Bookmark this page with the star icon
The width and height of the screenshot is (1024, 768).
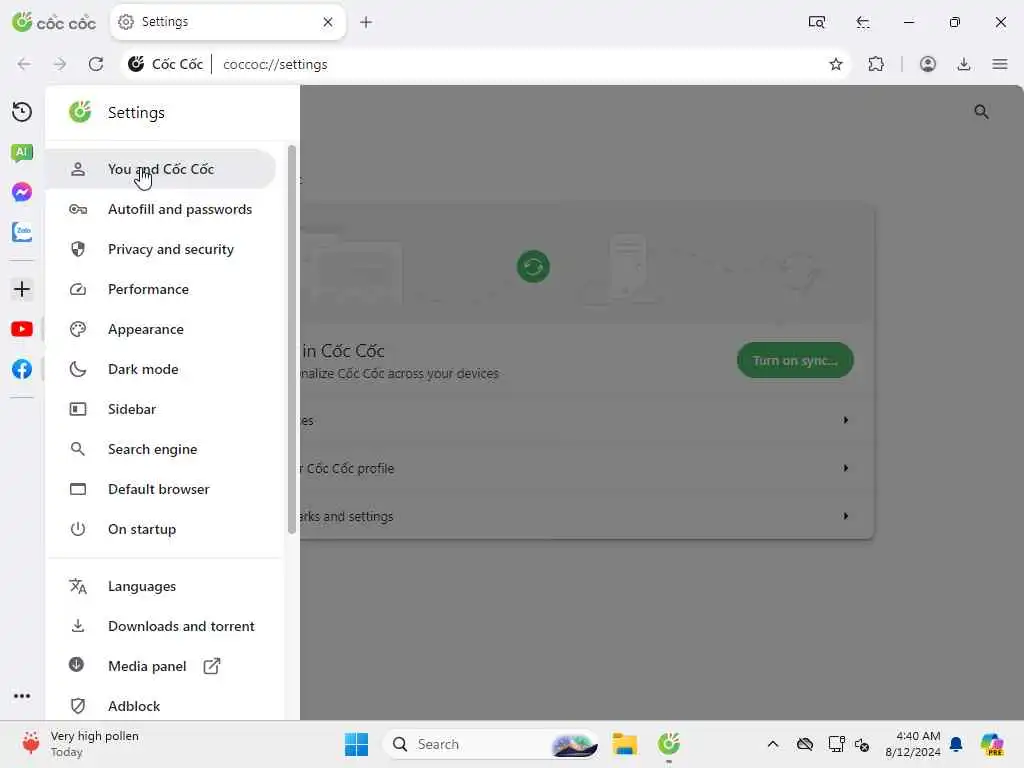836,64
